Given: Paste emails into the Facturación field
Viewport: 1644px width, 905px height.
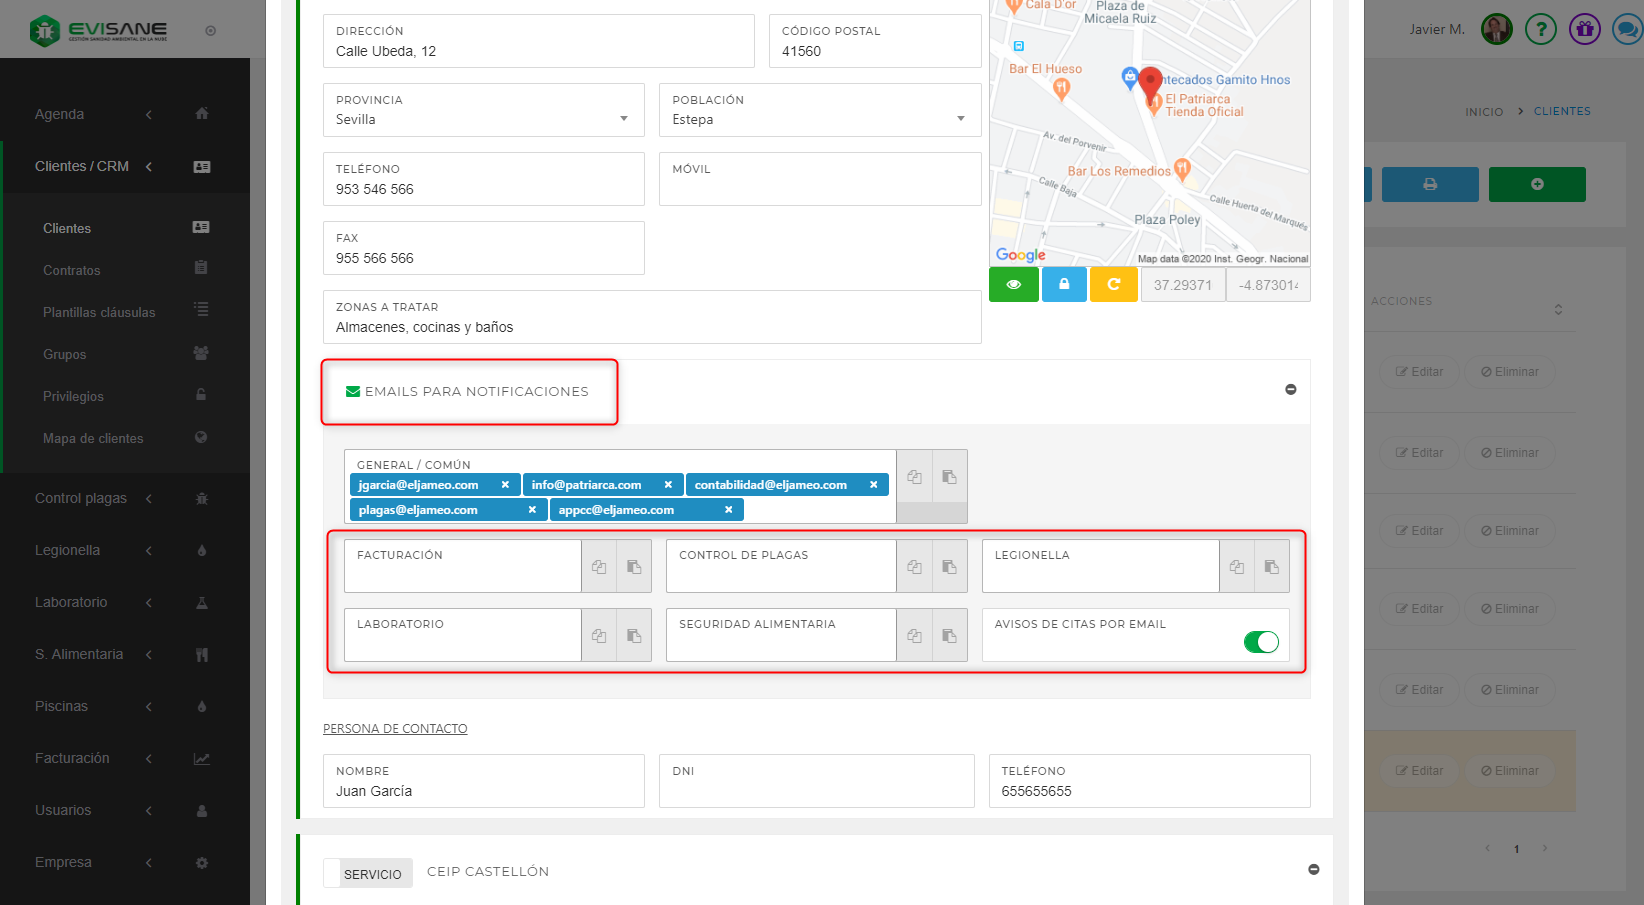Looking at the screenshot, I should 634,567.
